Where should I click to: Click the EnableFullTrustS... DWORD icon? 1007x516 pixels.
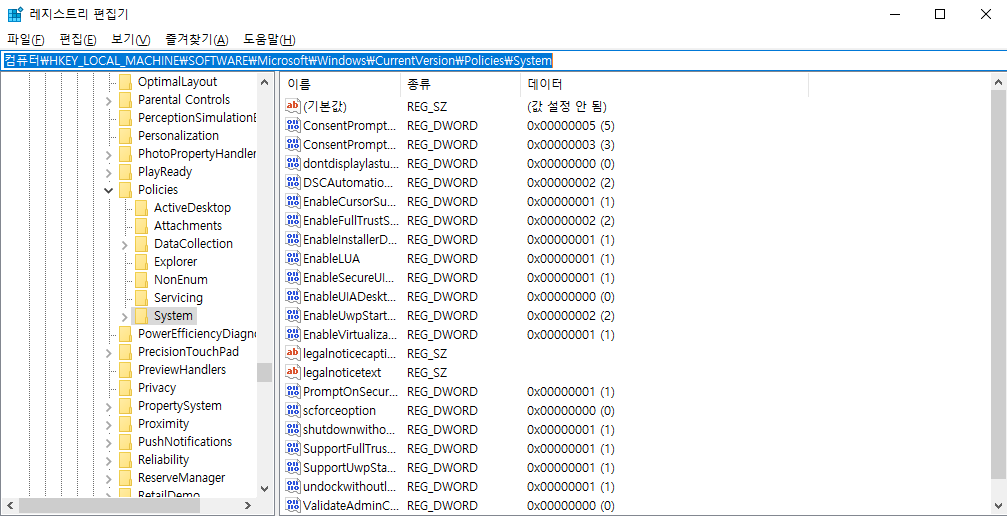[x=293, y=220]
